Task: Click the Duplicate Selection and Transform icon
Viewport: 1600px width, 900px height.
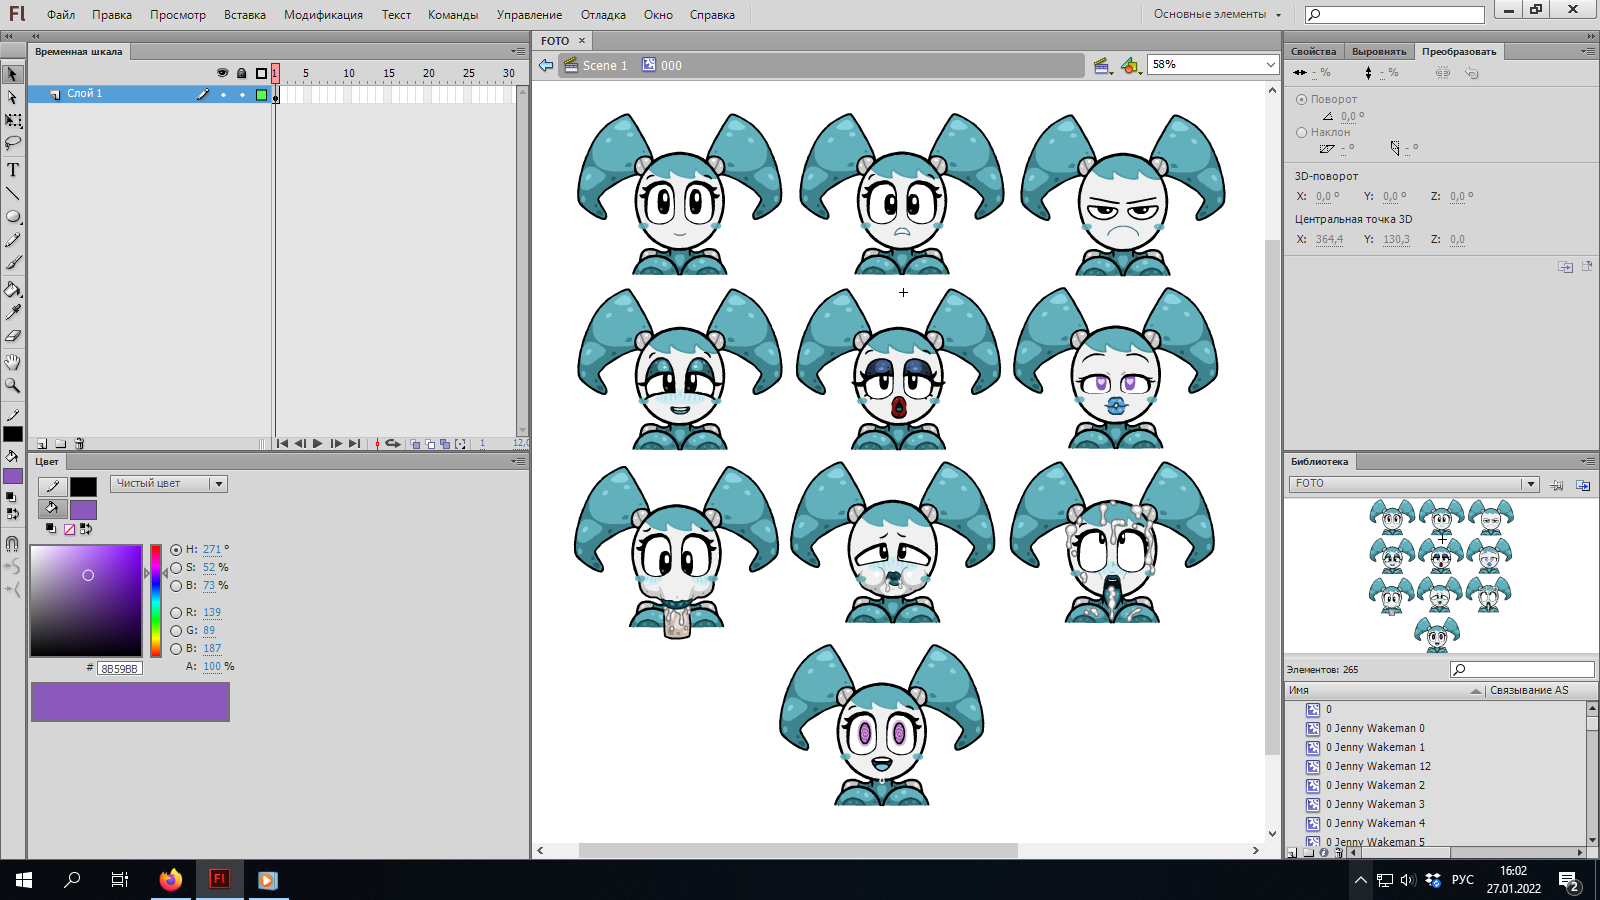Action: pyautogui.click(x=1565, y=267)
